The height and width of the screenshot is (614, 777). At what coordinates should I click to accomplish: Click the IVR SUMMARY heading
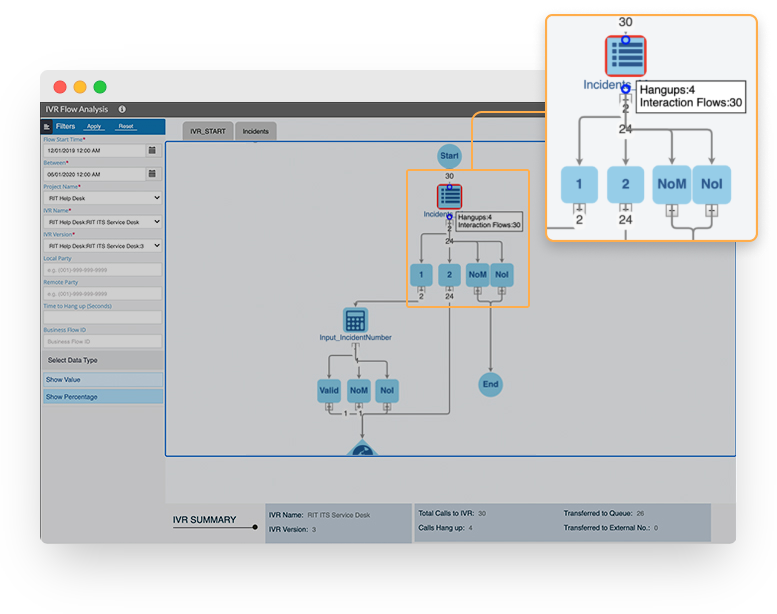204,520
